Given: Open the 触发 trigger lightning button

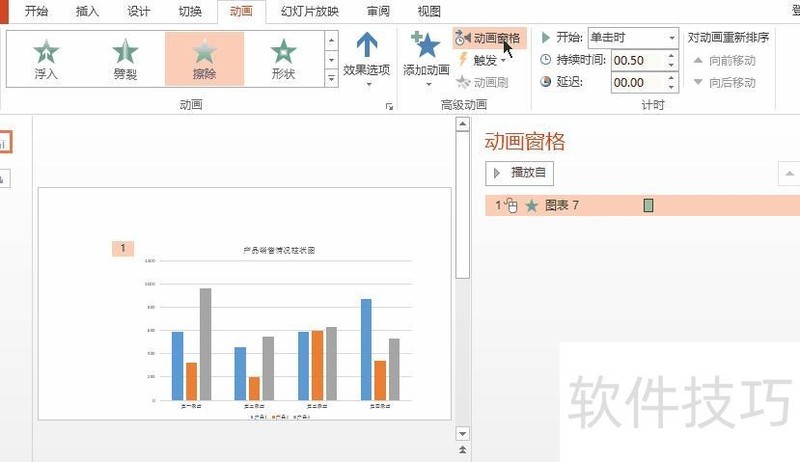Looking at the screenshot, I should pos(463,60).
